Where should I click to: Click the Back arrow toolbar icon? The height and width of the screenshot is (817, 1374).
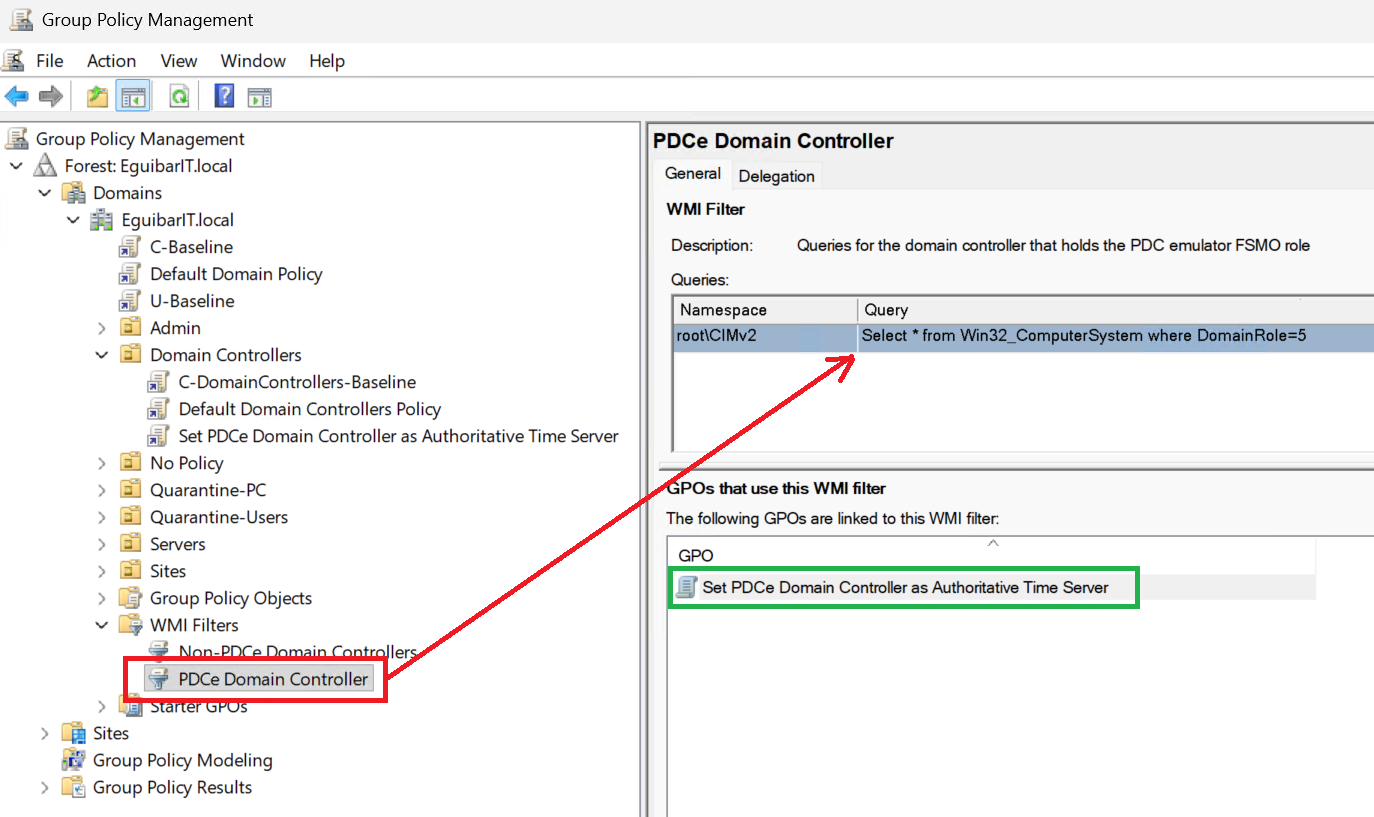pos(17,96)
